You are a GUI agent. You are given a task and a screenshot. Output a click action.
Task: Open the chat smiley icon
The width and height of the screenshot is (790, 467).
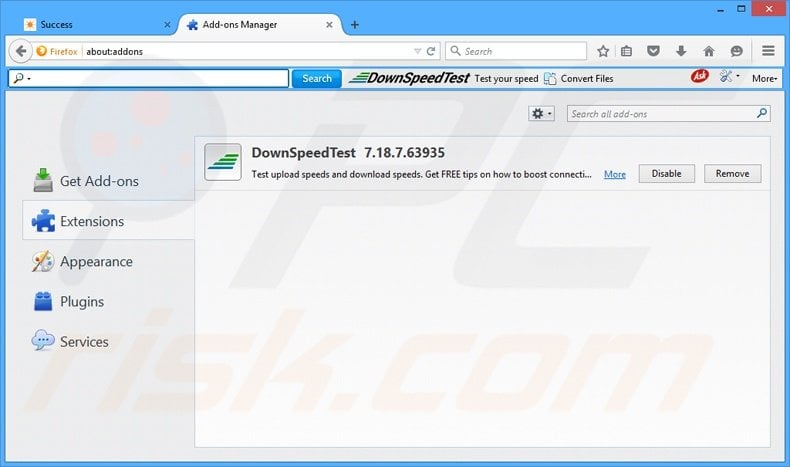pyautogui.click(x=737, y=51)
